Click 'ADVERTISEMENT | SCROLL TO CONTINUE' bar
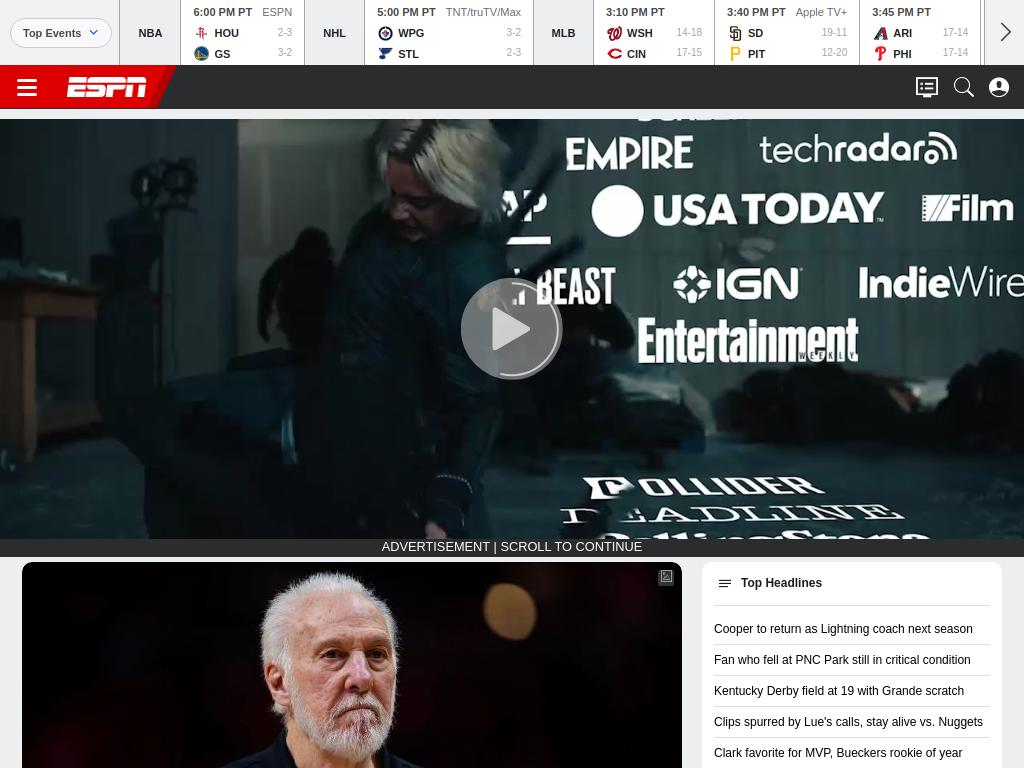Screen dimensions: 1024x768 pos(512,547)
